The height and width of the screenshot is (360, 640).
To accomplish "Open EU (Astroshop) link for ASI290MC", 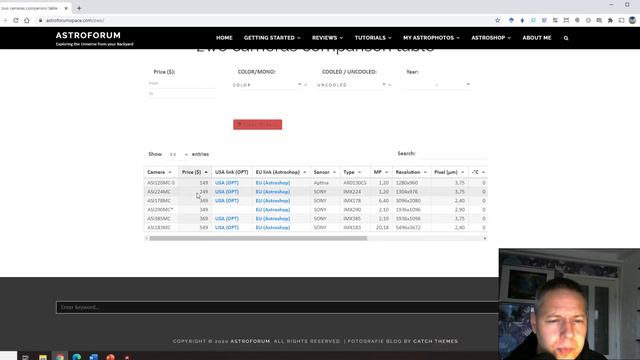I will [273, 210].
